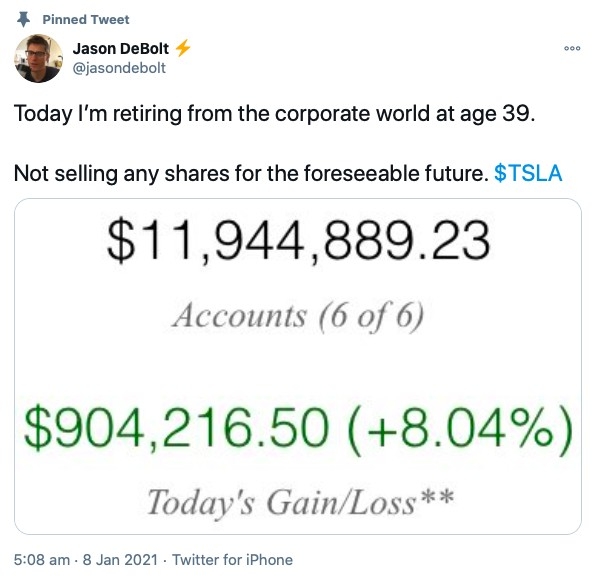Click the lightning bolt emoji after the name
595x582 pixels.
pos(183,48)
